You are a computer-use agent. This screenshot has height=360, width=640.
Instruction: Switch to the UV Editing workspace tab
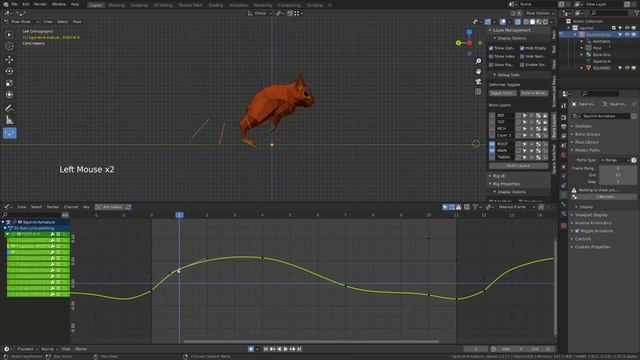tap(163, 5)
